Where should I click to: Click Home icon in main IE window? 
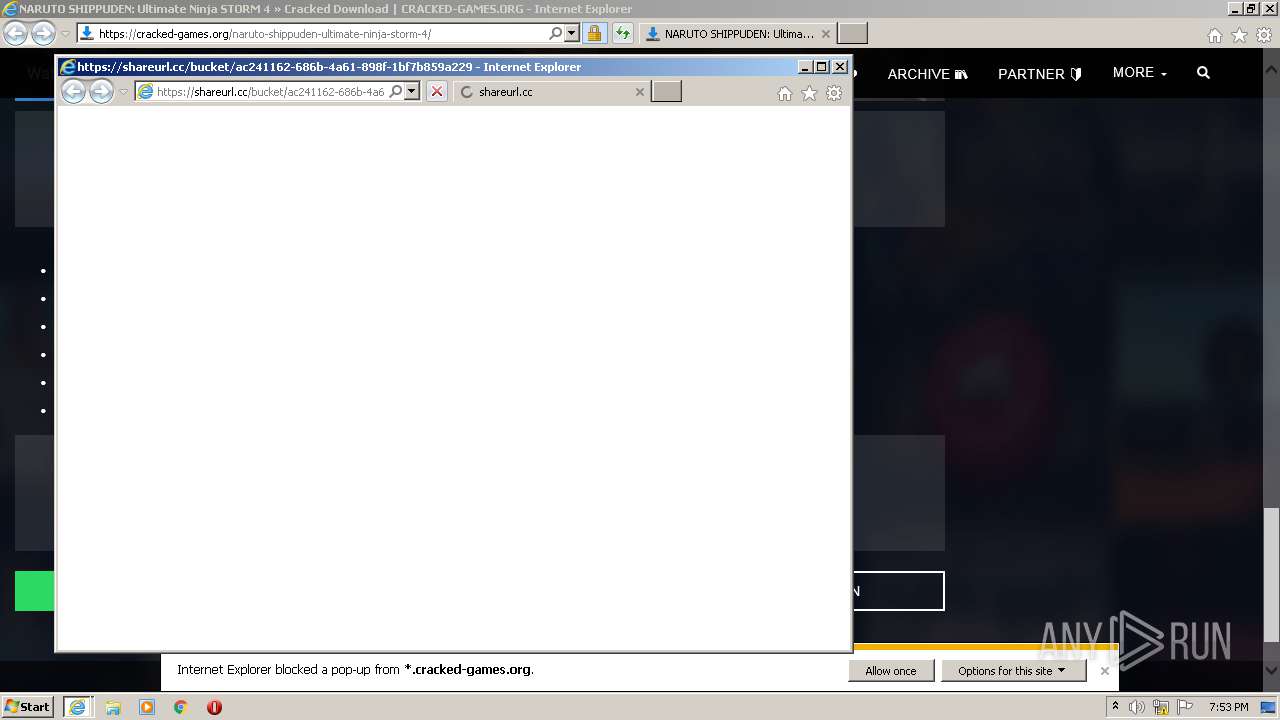point(1215,35)
